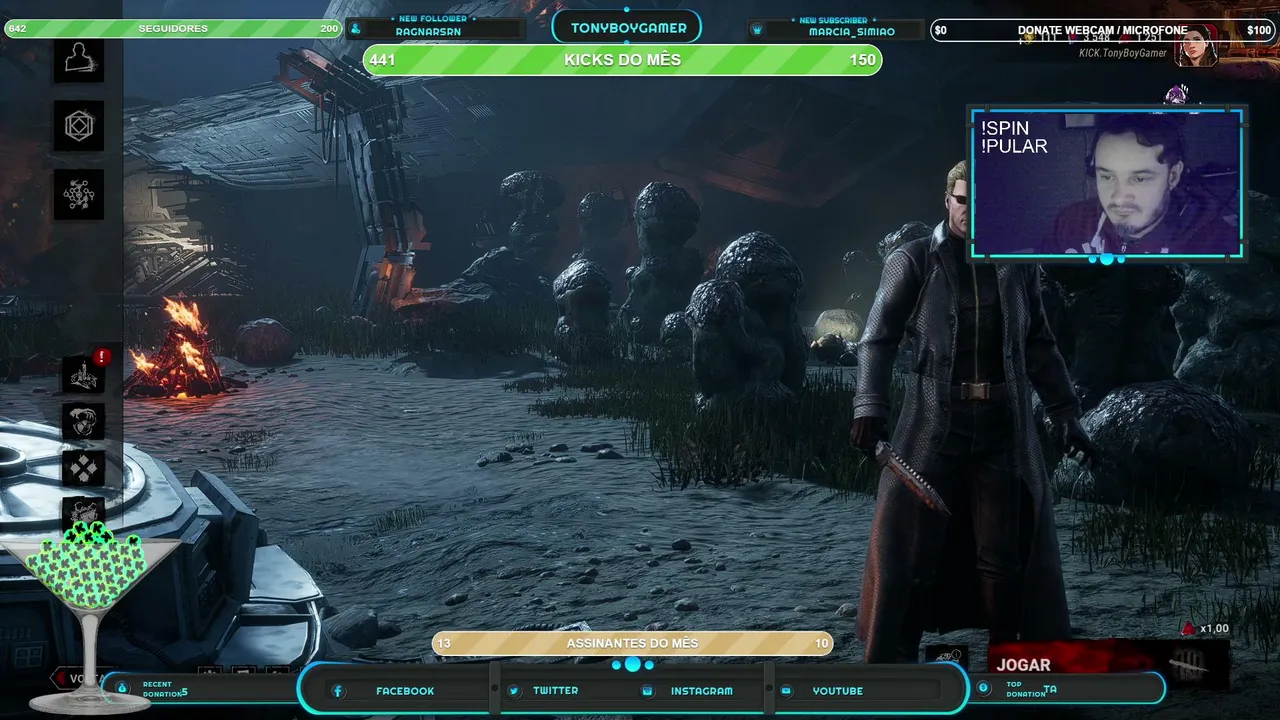This screenshot has height=720, width=1280.
Task: Click the MARCIA_SIMIAO subscriber name
Action: 851,32
